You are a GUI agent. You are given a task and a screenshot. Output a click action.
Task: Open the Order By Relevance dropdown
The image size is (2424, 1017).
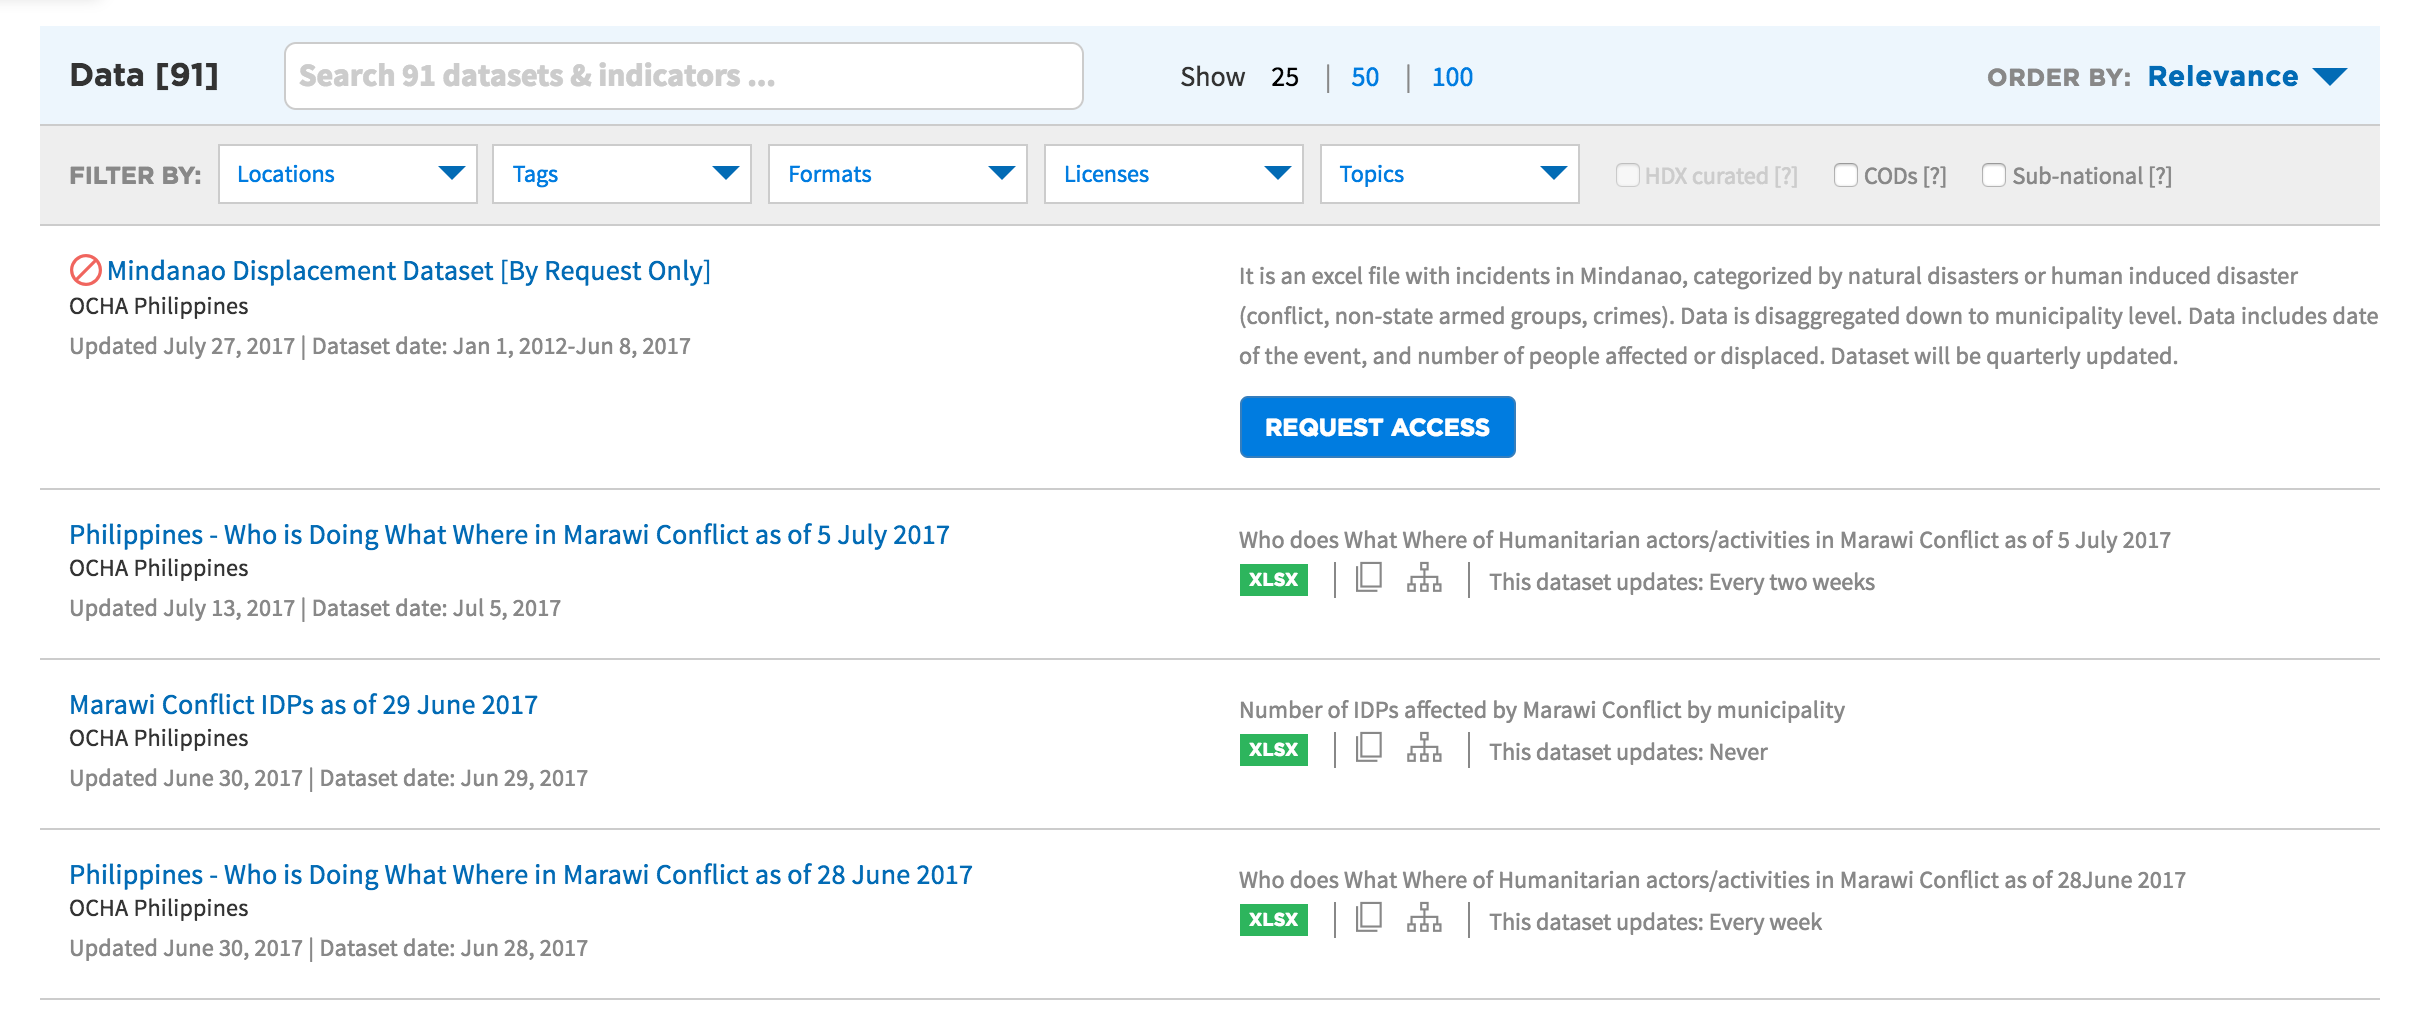2246,77
